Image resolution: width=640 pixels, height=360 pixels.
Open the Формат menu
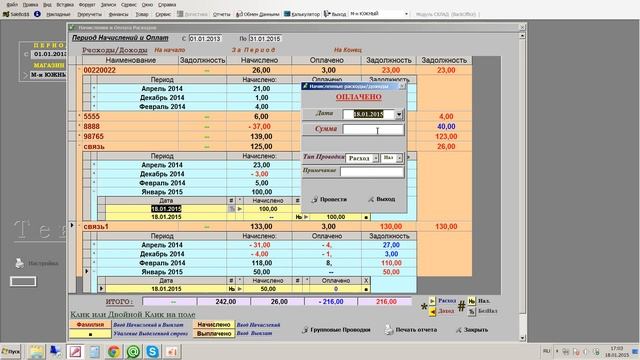coord(87,4)
